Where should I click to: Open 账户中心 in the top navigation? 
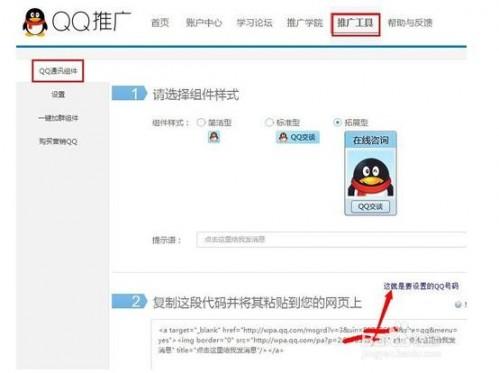point(204,23)
